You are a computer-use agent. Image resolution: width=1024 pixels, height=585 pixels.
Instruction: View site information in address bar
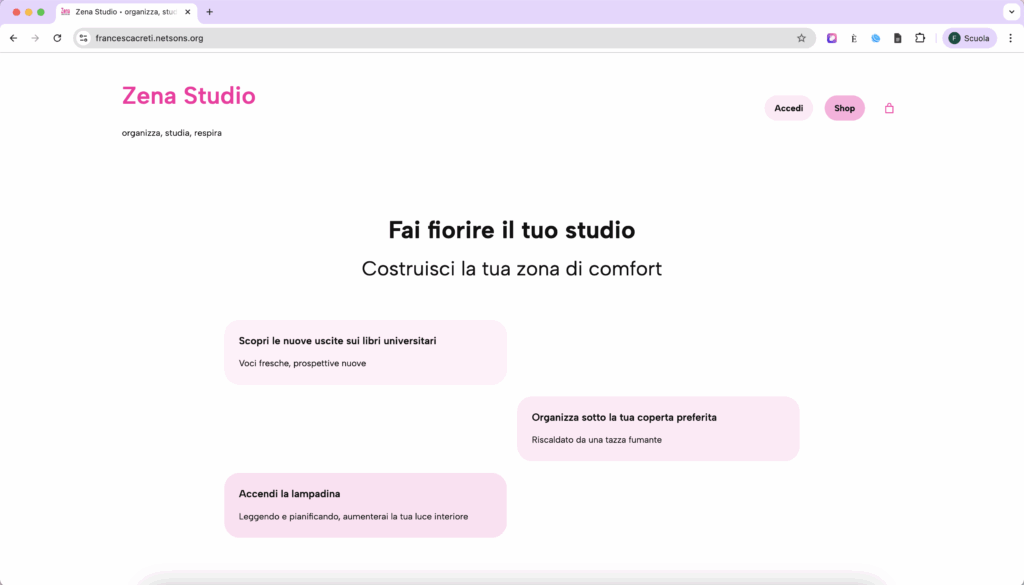pos(84,38)
